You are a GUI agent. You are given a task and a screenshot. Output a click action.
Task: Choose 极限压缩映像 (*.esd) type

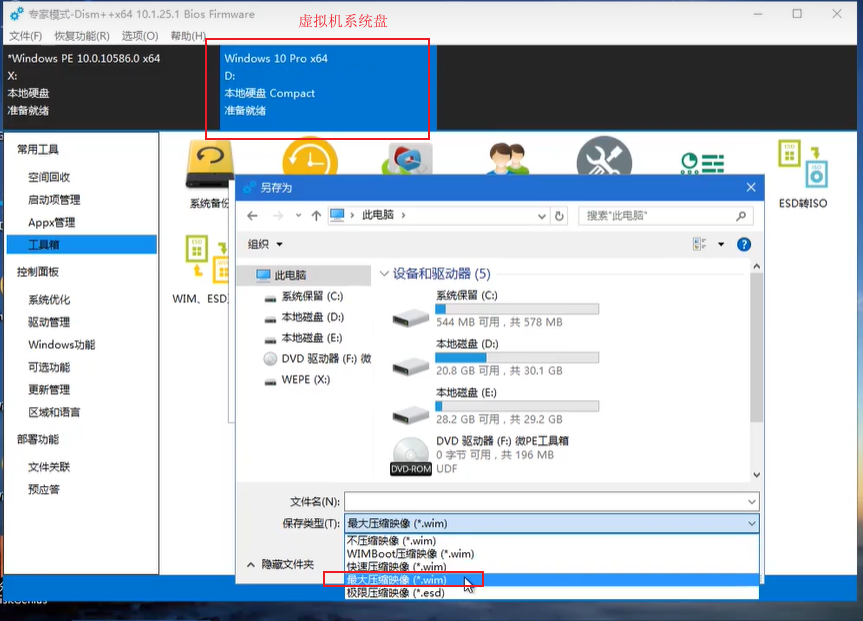551,593
